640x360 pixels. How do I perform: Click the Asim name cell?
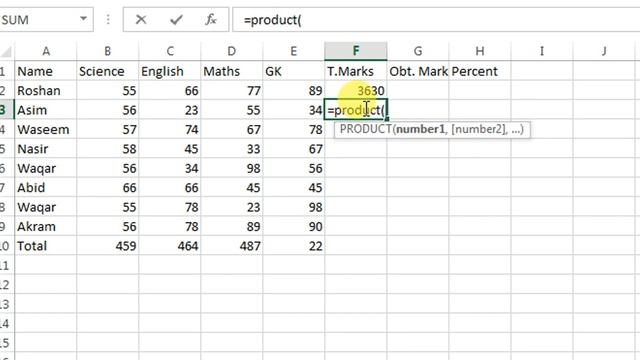[46, 110]
